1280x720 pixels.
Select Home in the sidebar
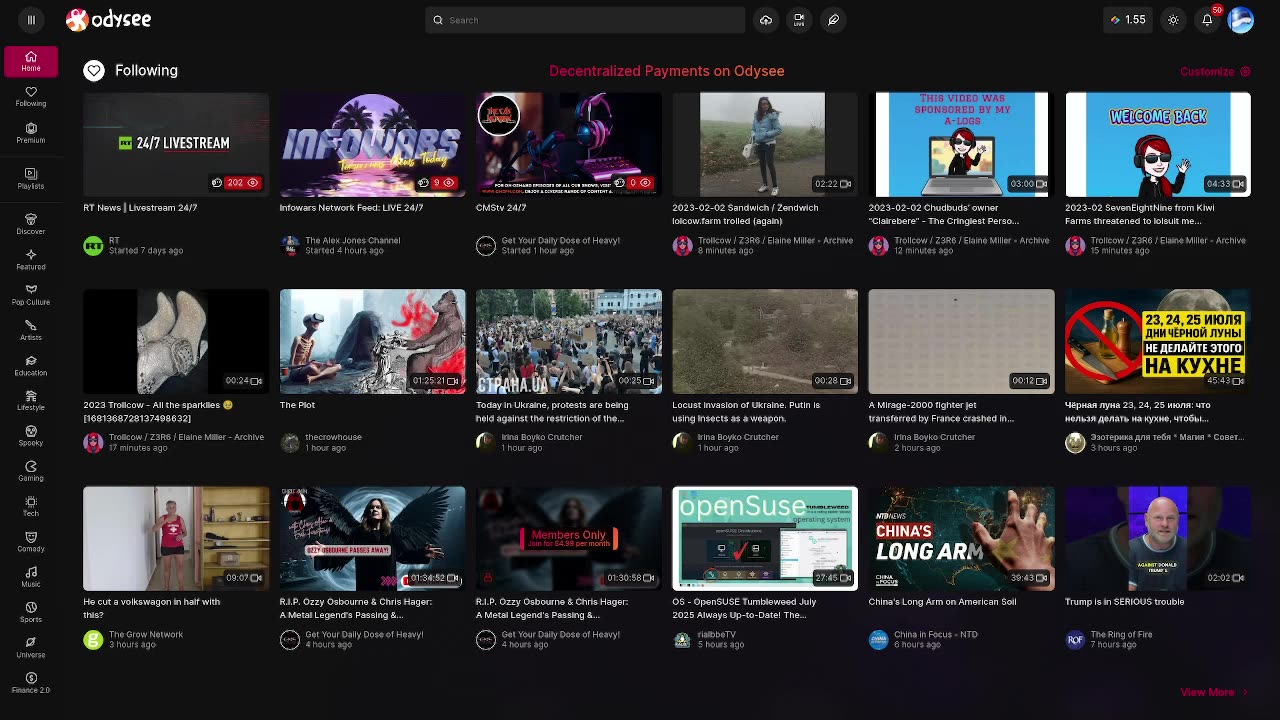point(31,61)
